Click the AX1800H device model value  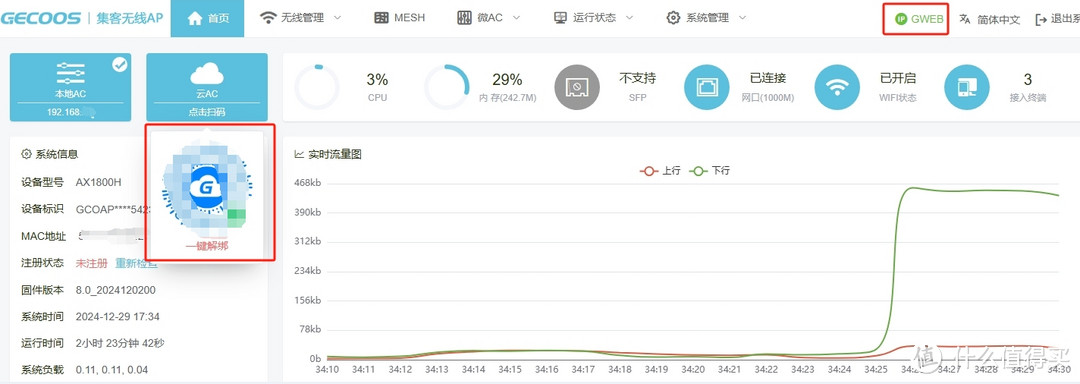[x=98, y=182]
